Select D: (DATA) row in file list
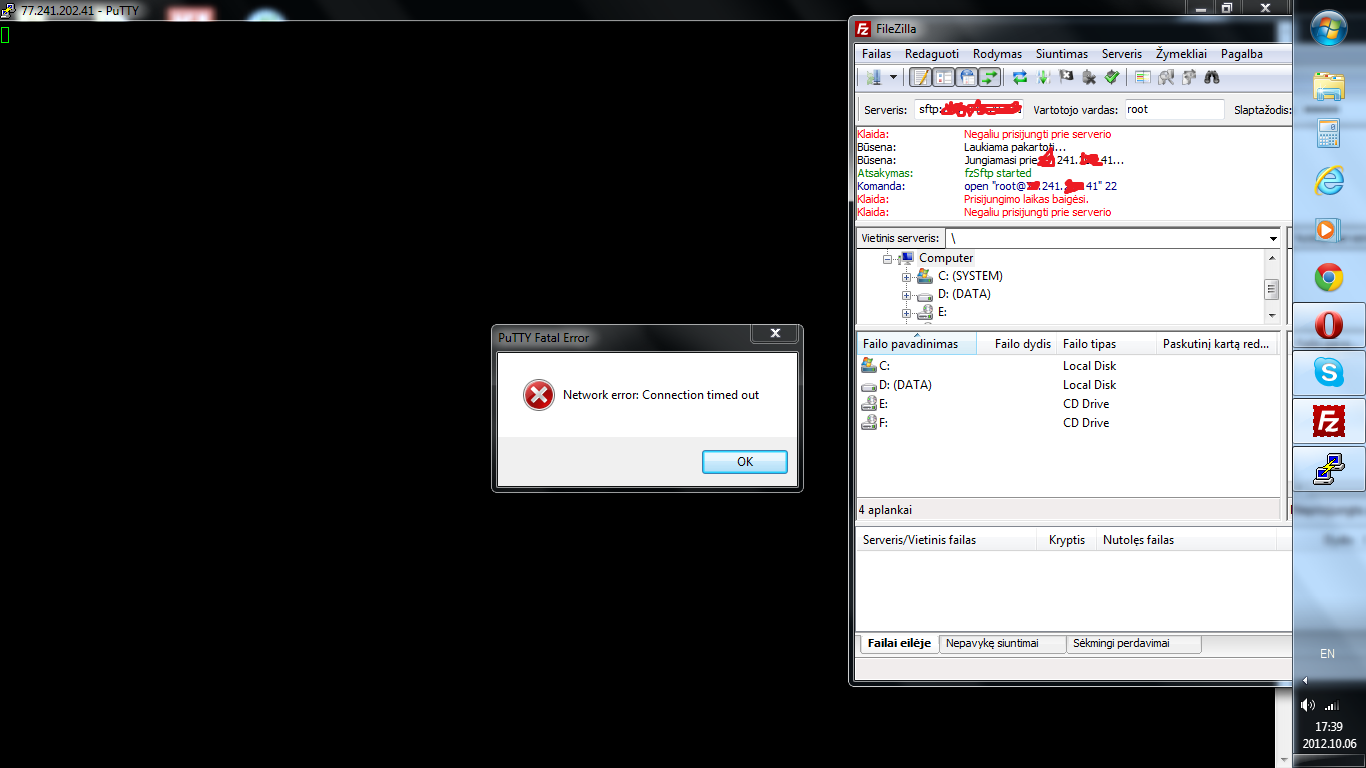Image resolution: width=1366 pixels, height=768 pixels. [1068, 385]
